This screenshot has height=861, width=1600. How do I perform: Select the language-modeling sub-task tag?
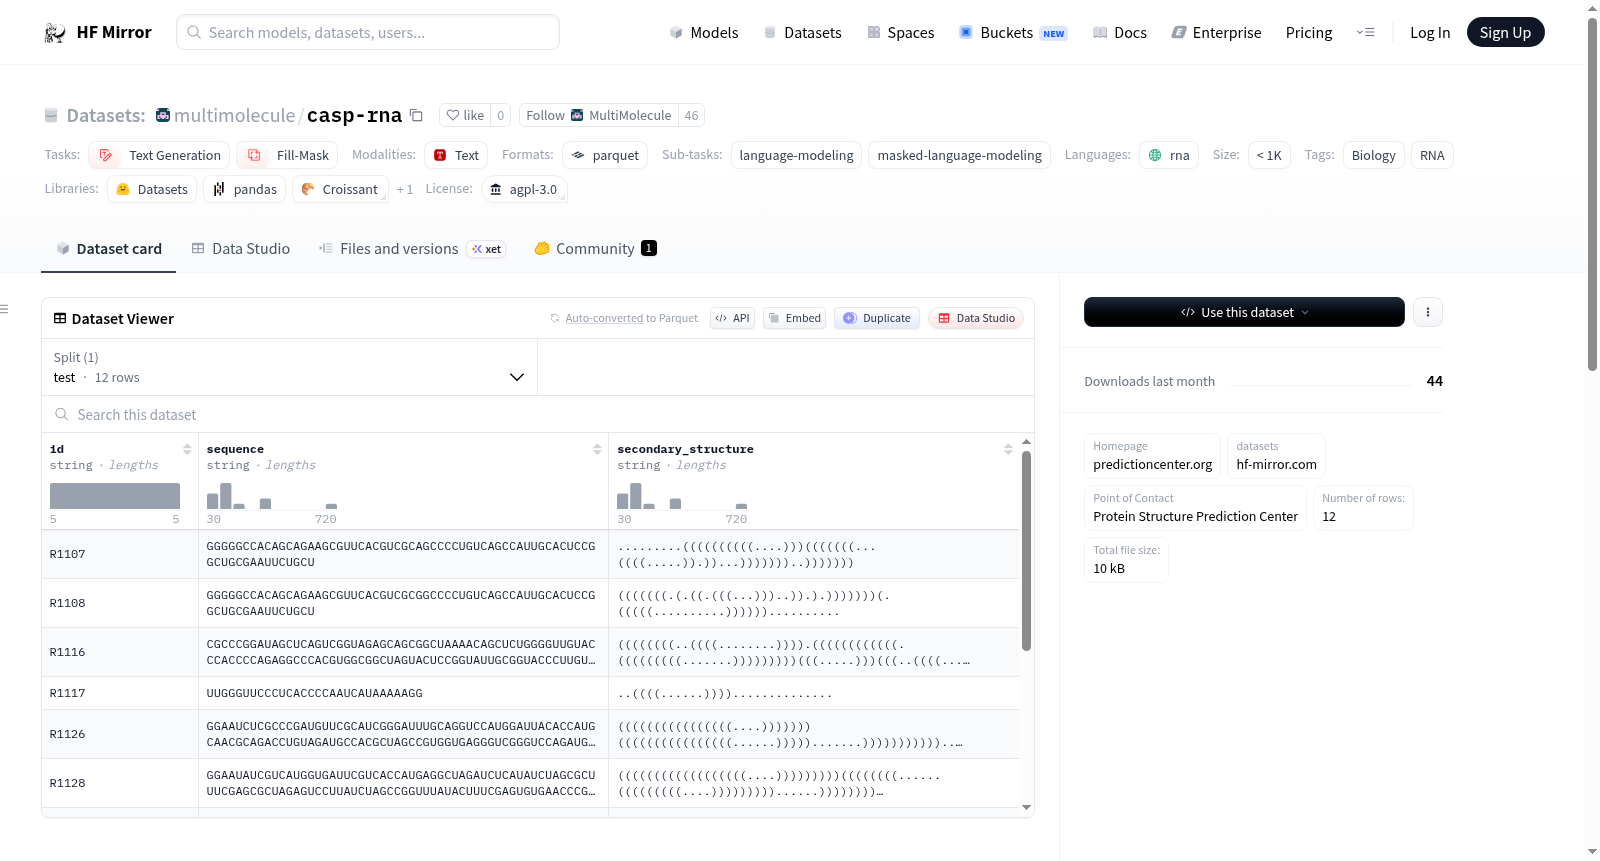pyautogui.click(x=796, y=155)
